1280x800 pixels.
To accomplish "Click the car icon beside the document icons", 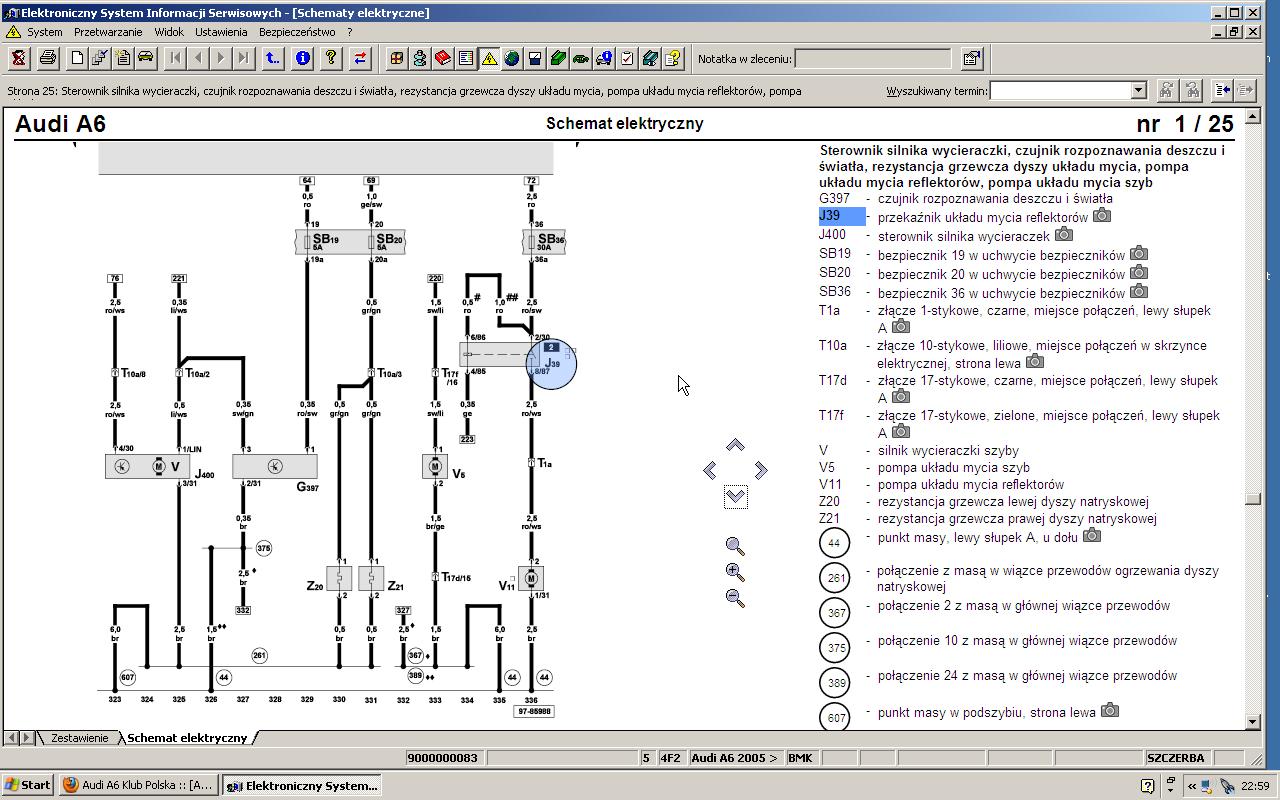I will click(145, 58).
